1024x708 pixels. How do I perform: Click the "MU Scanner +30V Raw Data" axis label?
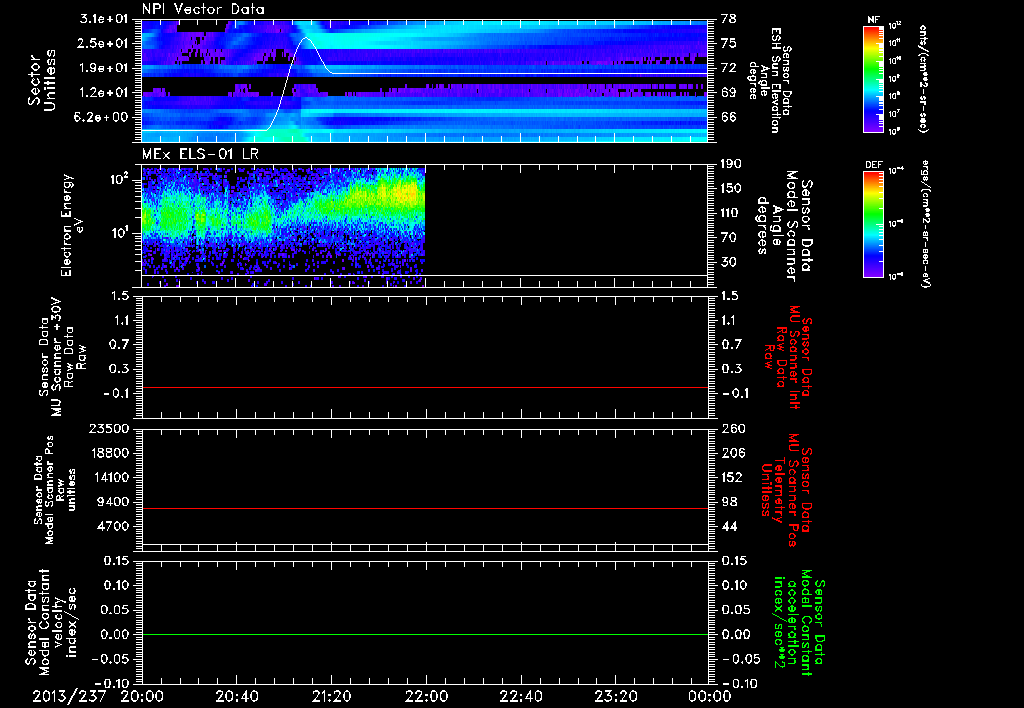click(x=61, y=357)
